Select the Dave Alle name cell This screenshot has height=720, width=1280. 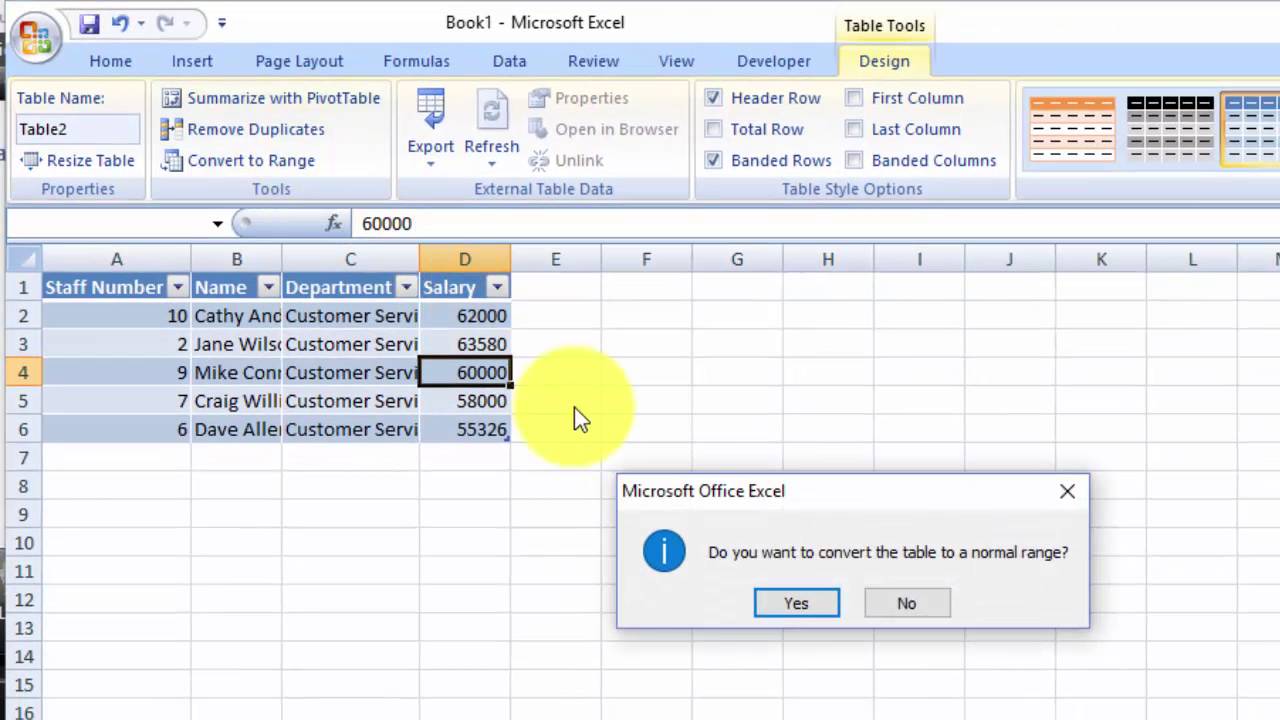point(237,429)
